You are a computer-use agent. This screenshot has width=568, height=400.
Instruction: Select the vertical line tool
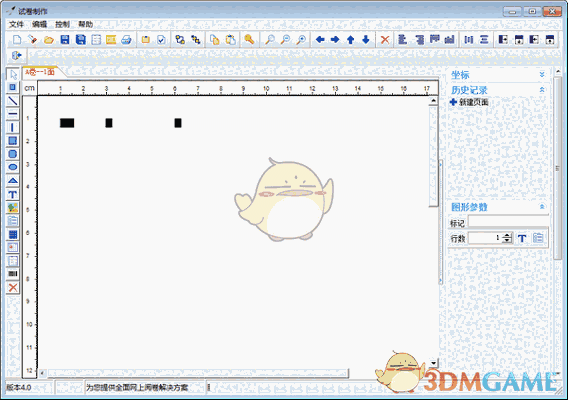(13, 128)
